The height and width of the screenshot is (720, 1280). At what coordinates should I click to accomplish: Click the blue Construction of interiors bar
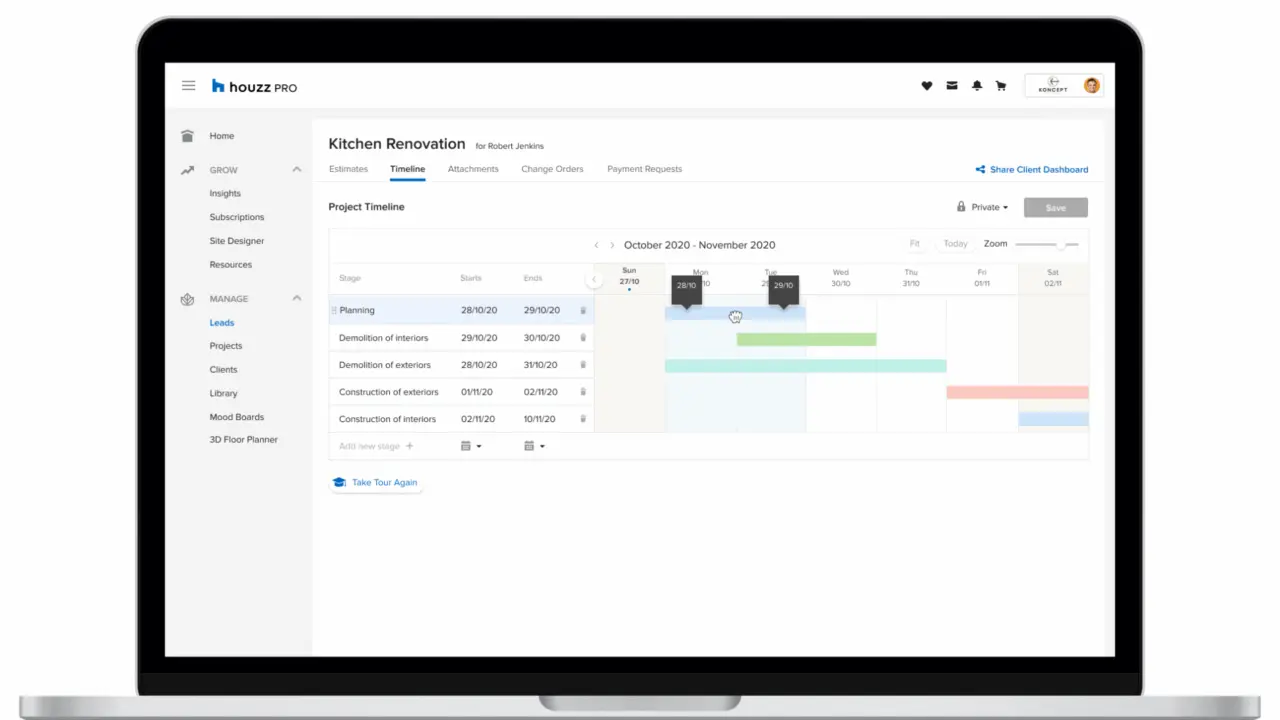[1053, 420]
